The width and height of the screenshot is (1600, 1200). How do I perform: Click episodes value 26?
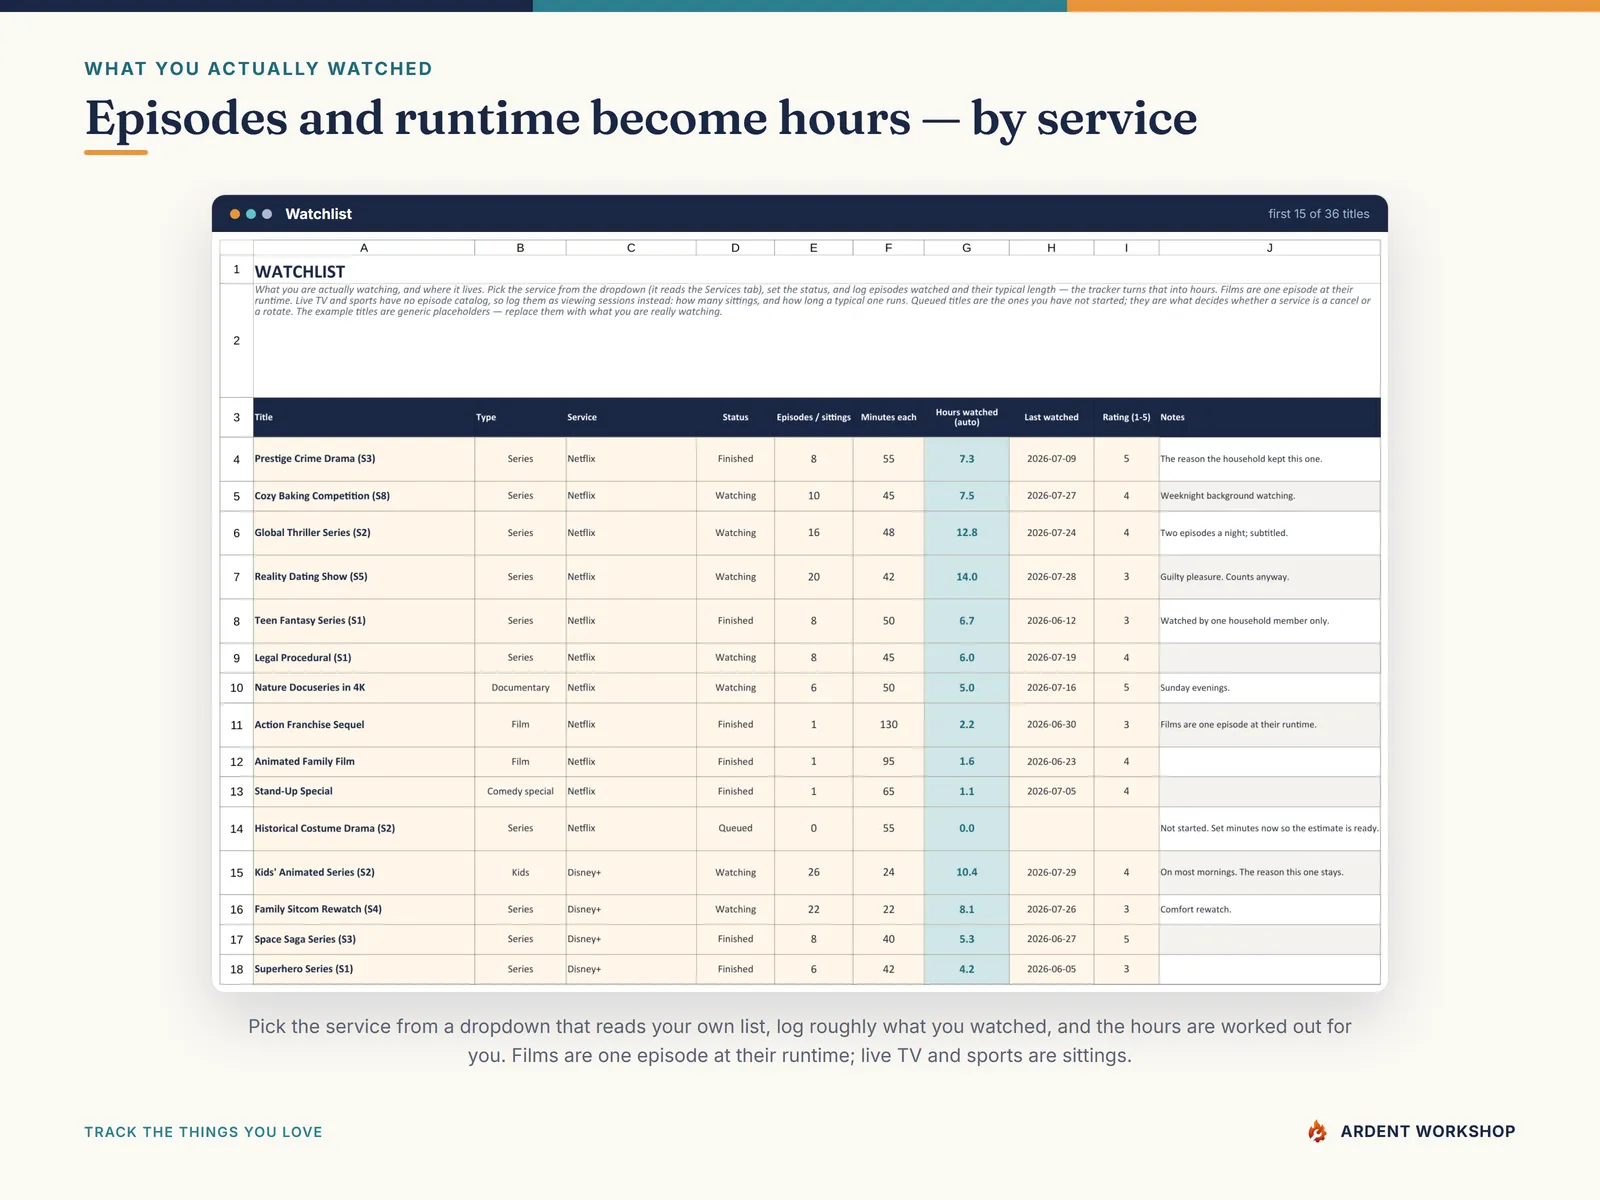814,872
